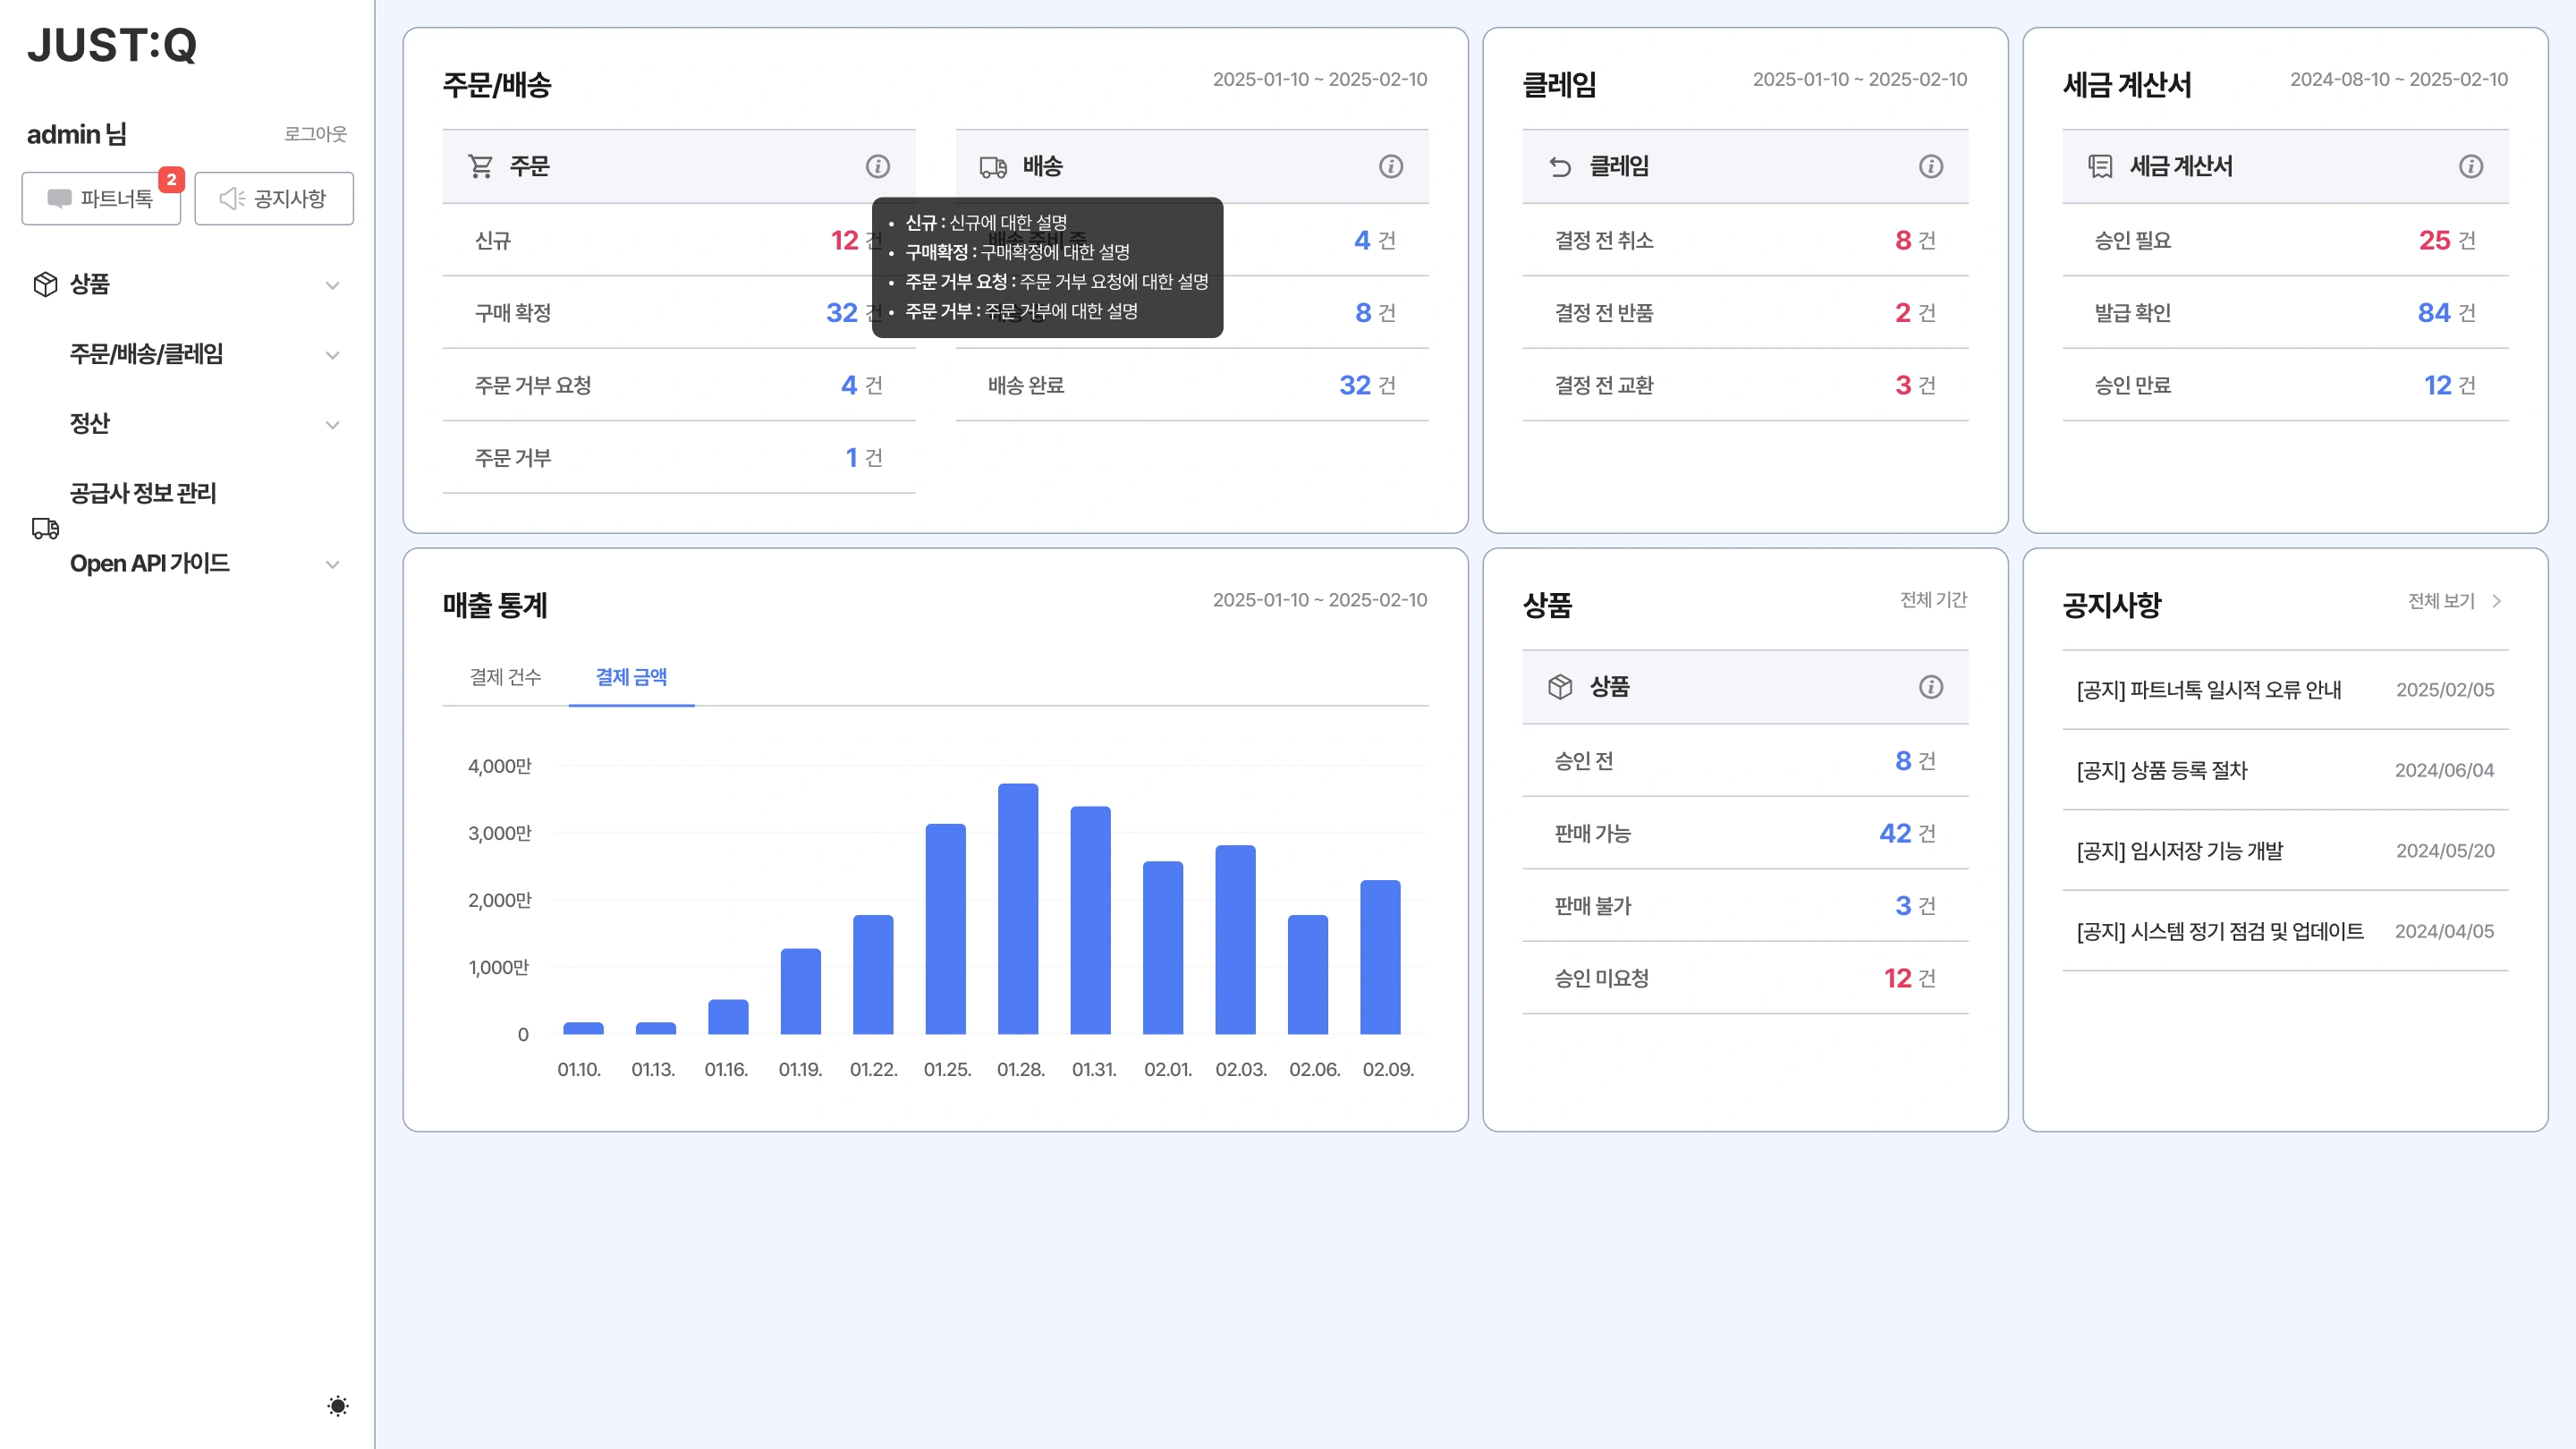Click the delivery truck icon beside 배송

[993, 167]
